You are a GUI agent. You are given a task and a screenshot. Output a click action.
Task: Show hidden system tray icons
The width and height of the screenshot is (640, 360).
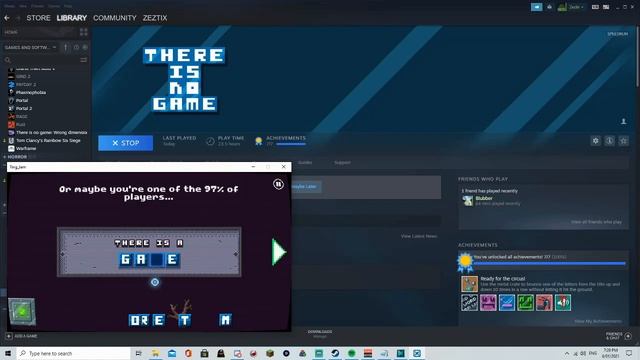tap(567, 353)
